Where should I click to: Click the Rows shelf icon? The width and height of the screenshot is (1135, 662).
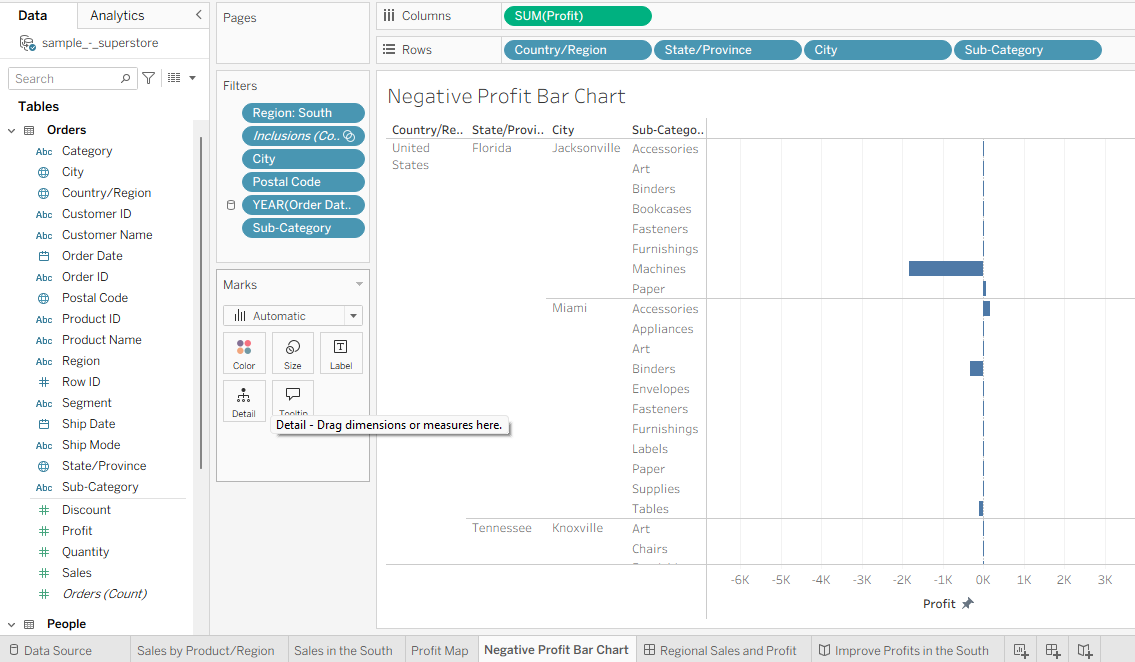click(389, 49)
